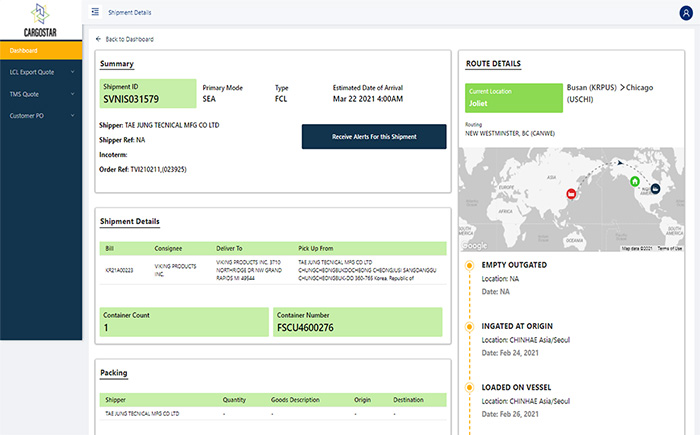Screen dimensions: 700x435
Task: Click the CargoStar logo
Action: pyautogui.click(x=40, y=20)
